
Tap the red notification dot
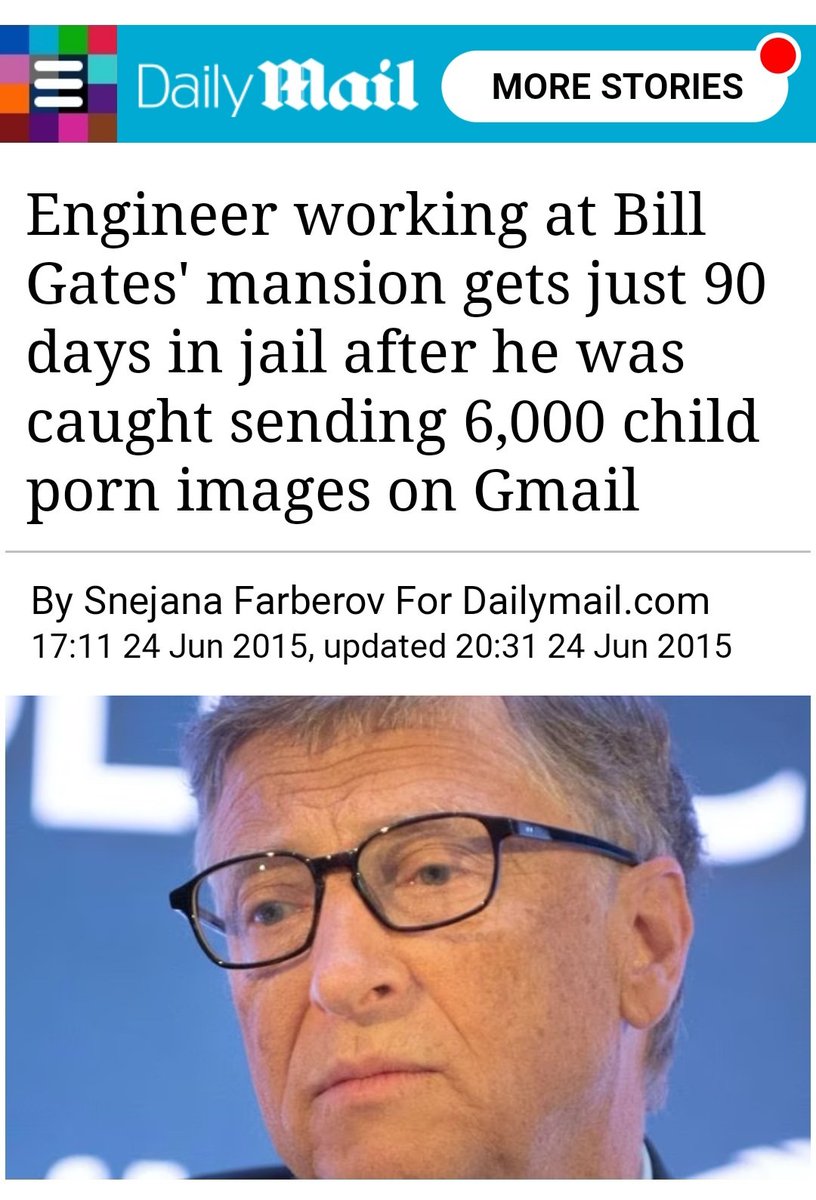coord(779,54)
